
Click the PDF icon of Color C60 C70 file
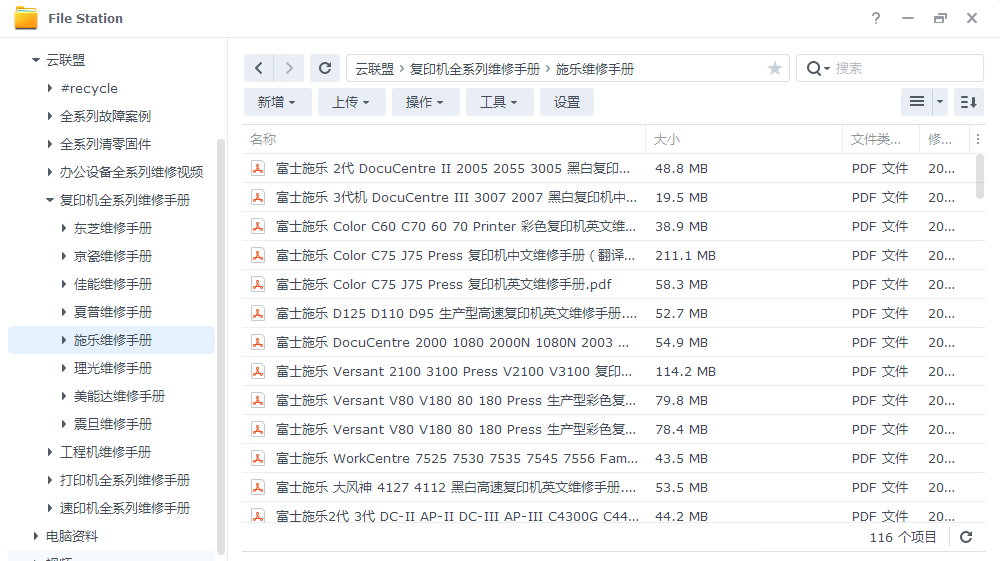(258, 226)
